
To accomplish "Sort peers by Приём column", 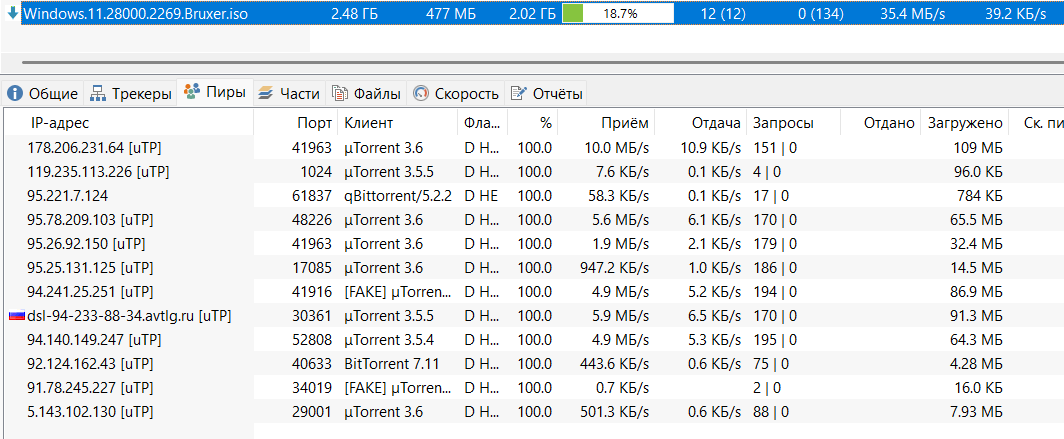I will (606, 123).
